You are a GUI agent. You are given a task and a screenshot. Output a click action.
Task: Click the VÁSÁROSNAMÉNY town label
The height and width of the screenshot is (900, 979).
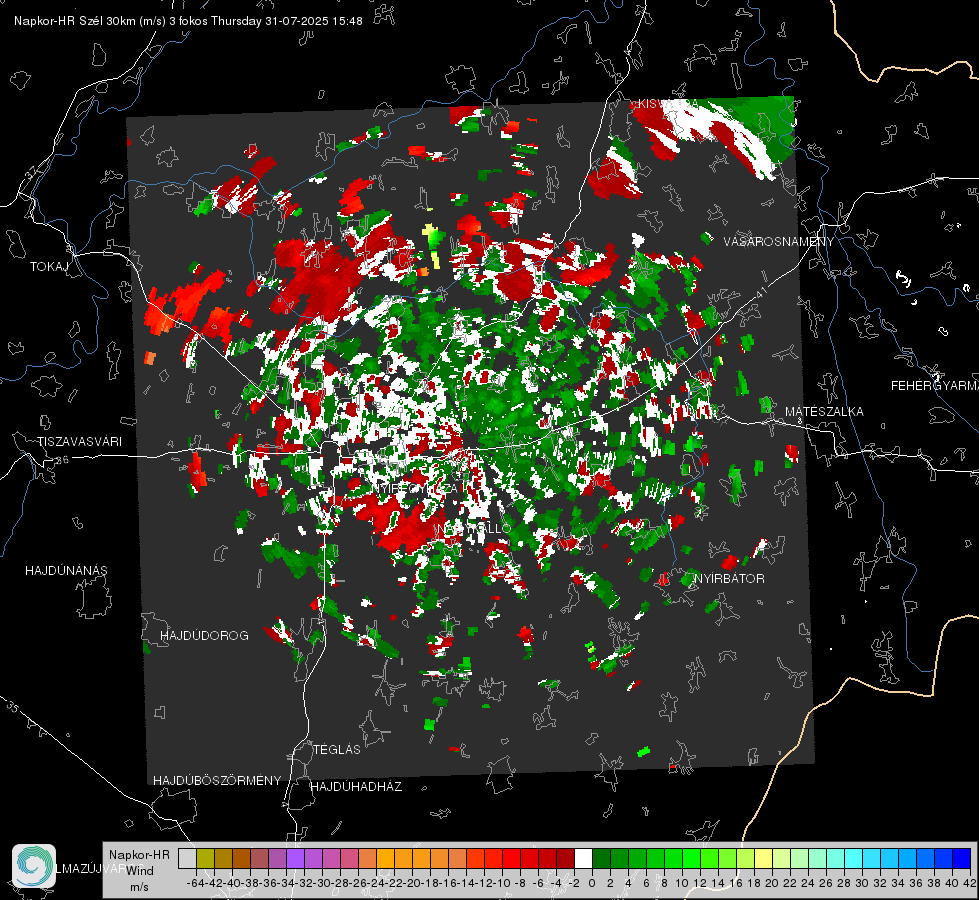(x=779, y=241)
